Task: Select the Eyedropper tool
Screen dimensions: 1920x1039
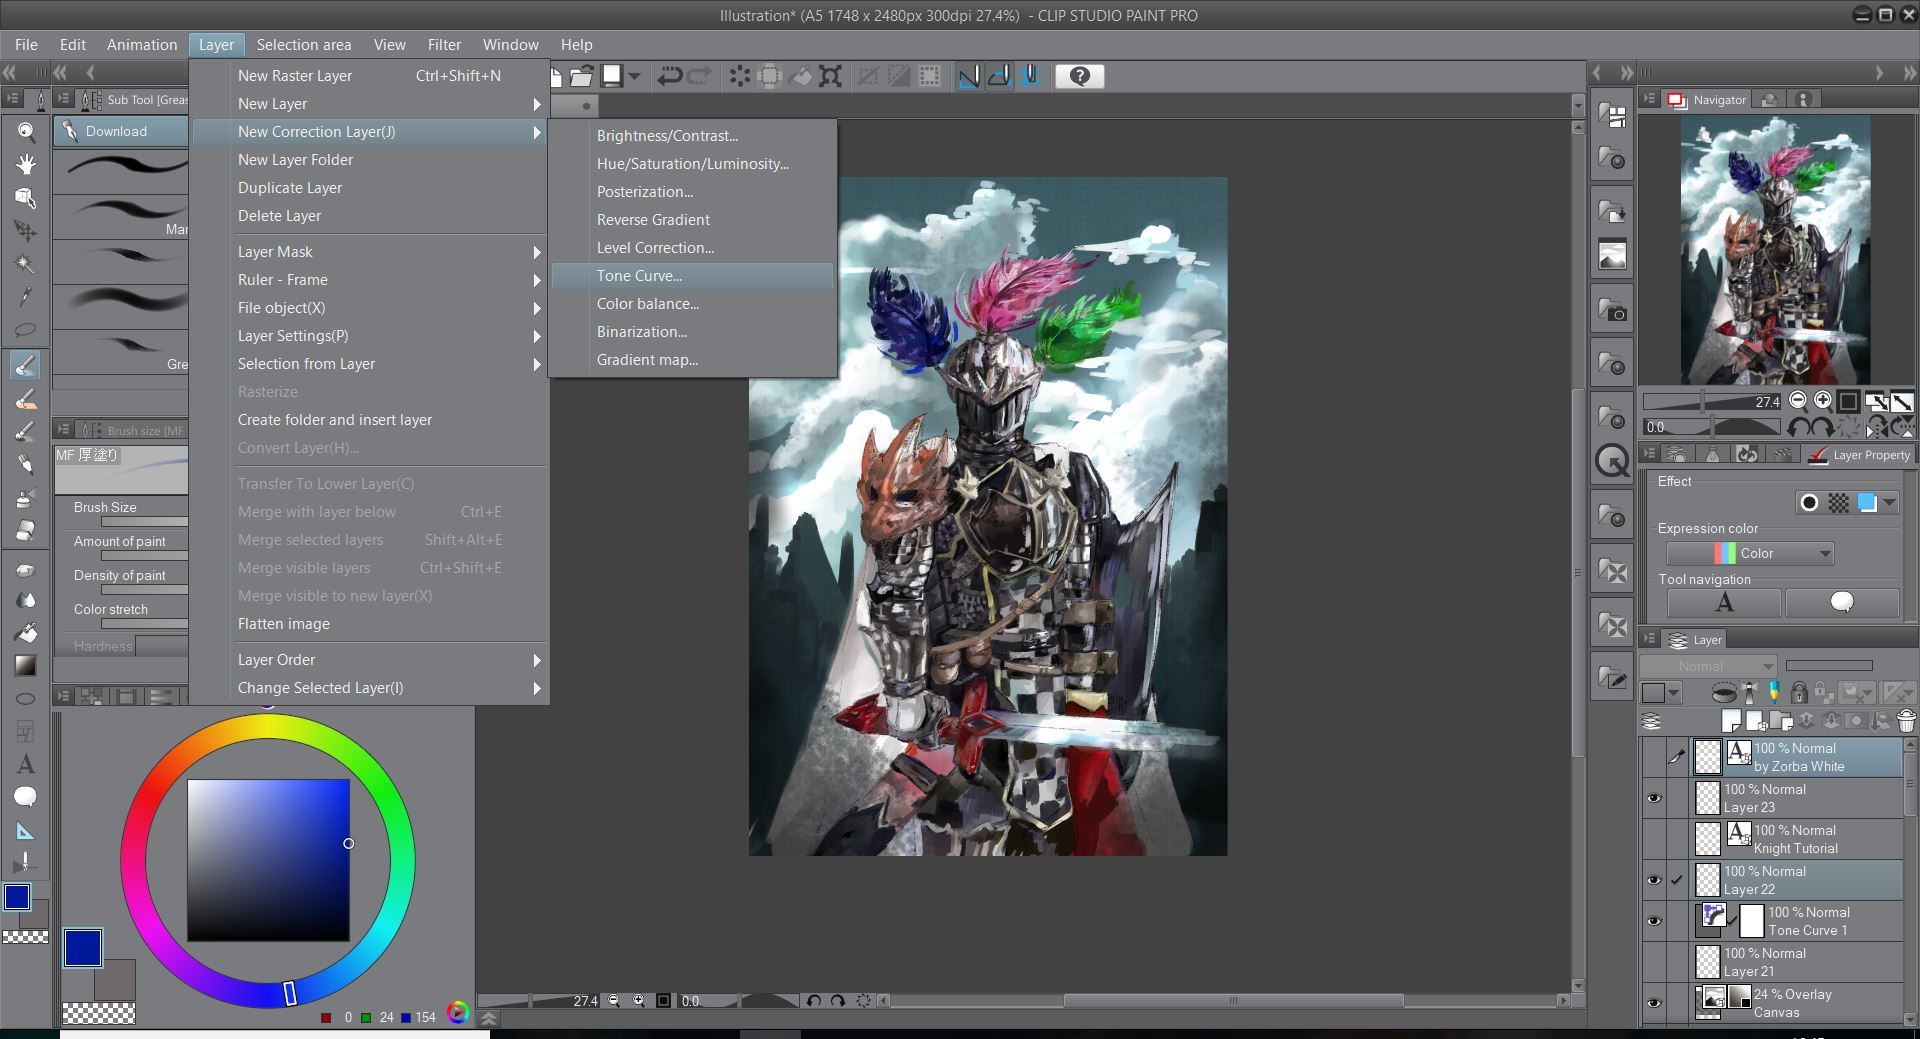Action: pyautogui.click(x=26, y=297)
